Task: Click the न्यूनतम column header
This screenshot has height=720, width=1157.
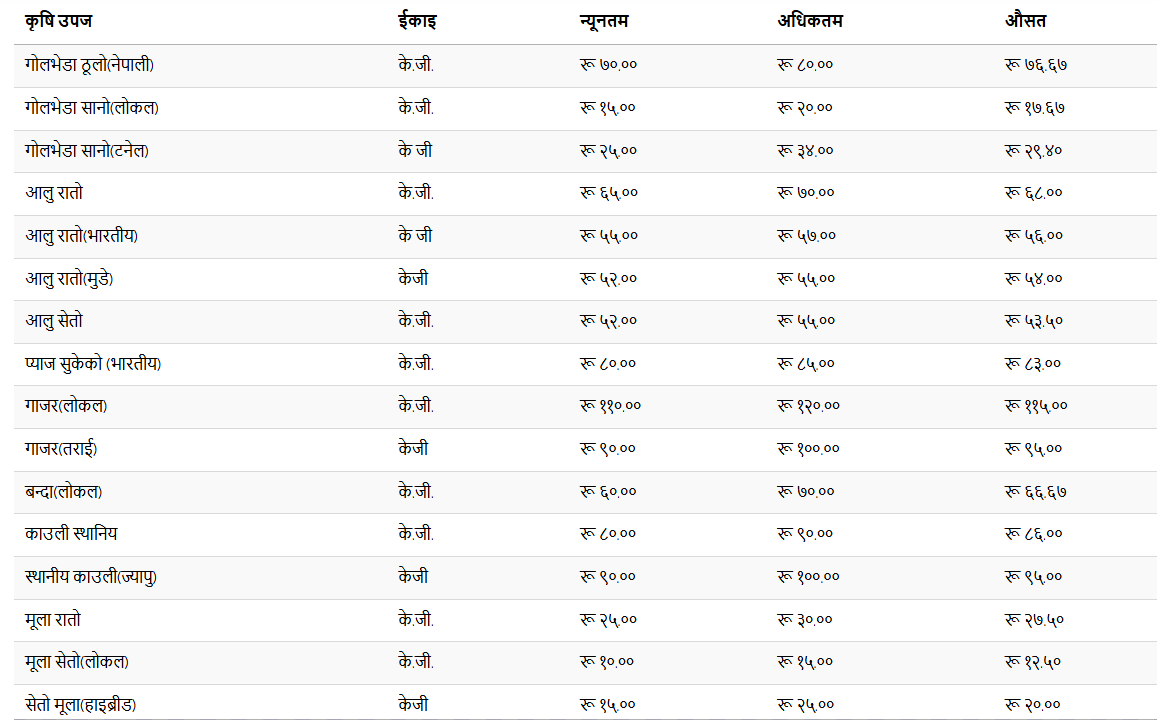Action: tap(604, 21)
